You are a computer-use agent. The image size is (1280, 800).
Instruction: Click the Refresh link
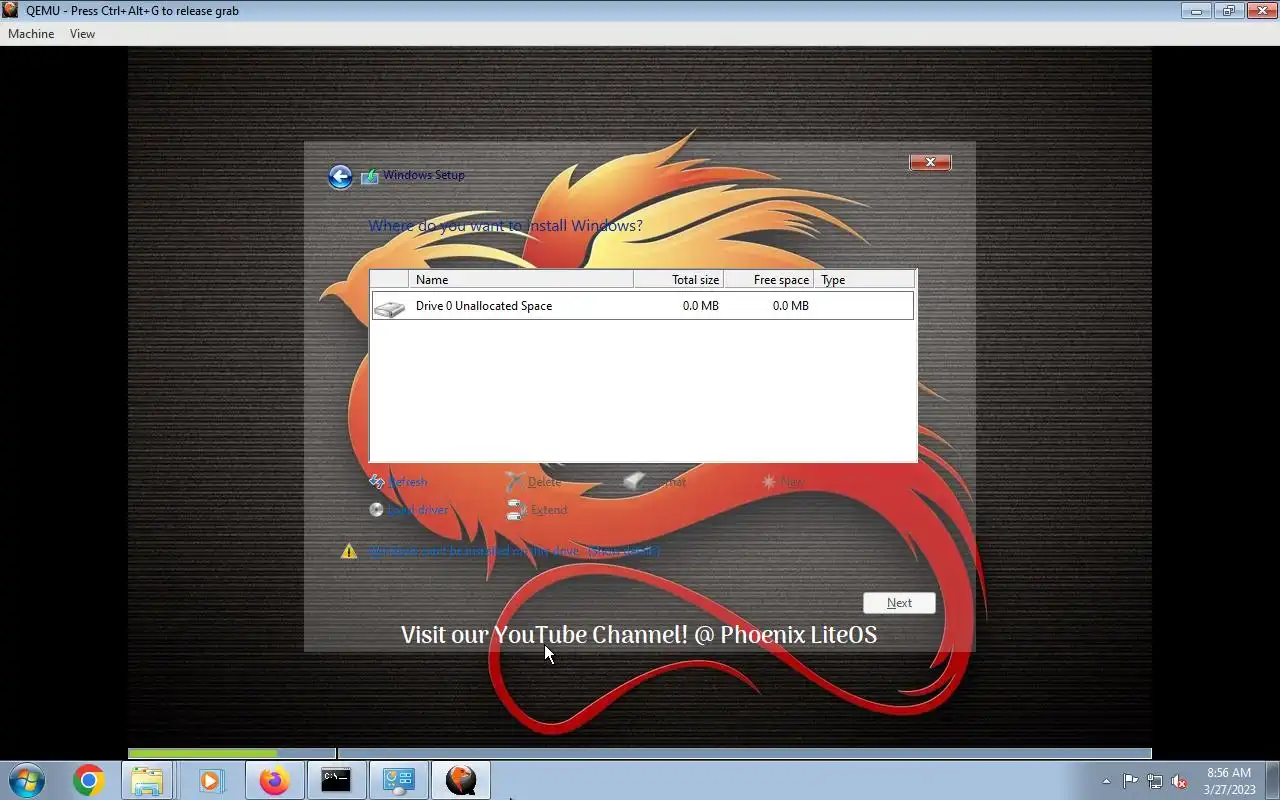click(x=408, y=482)
